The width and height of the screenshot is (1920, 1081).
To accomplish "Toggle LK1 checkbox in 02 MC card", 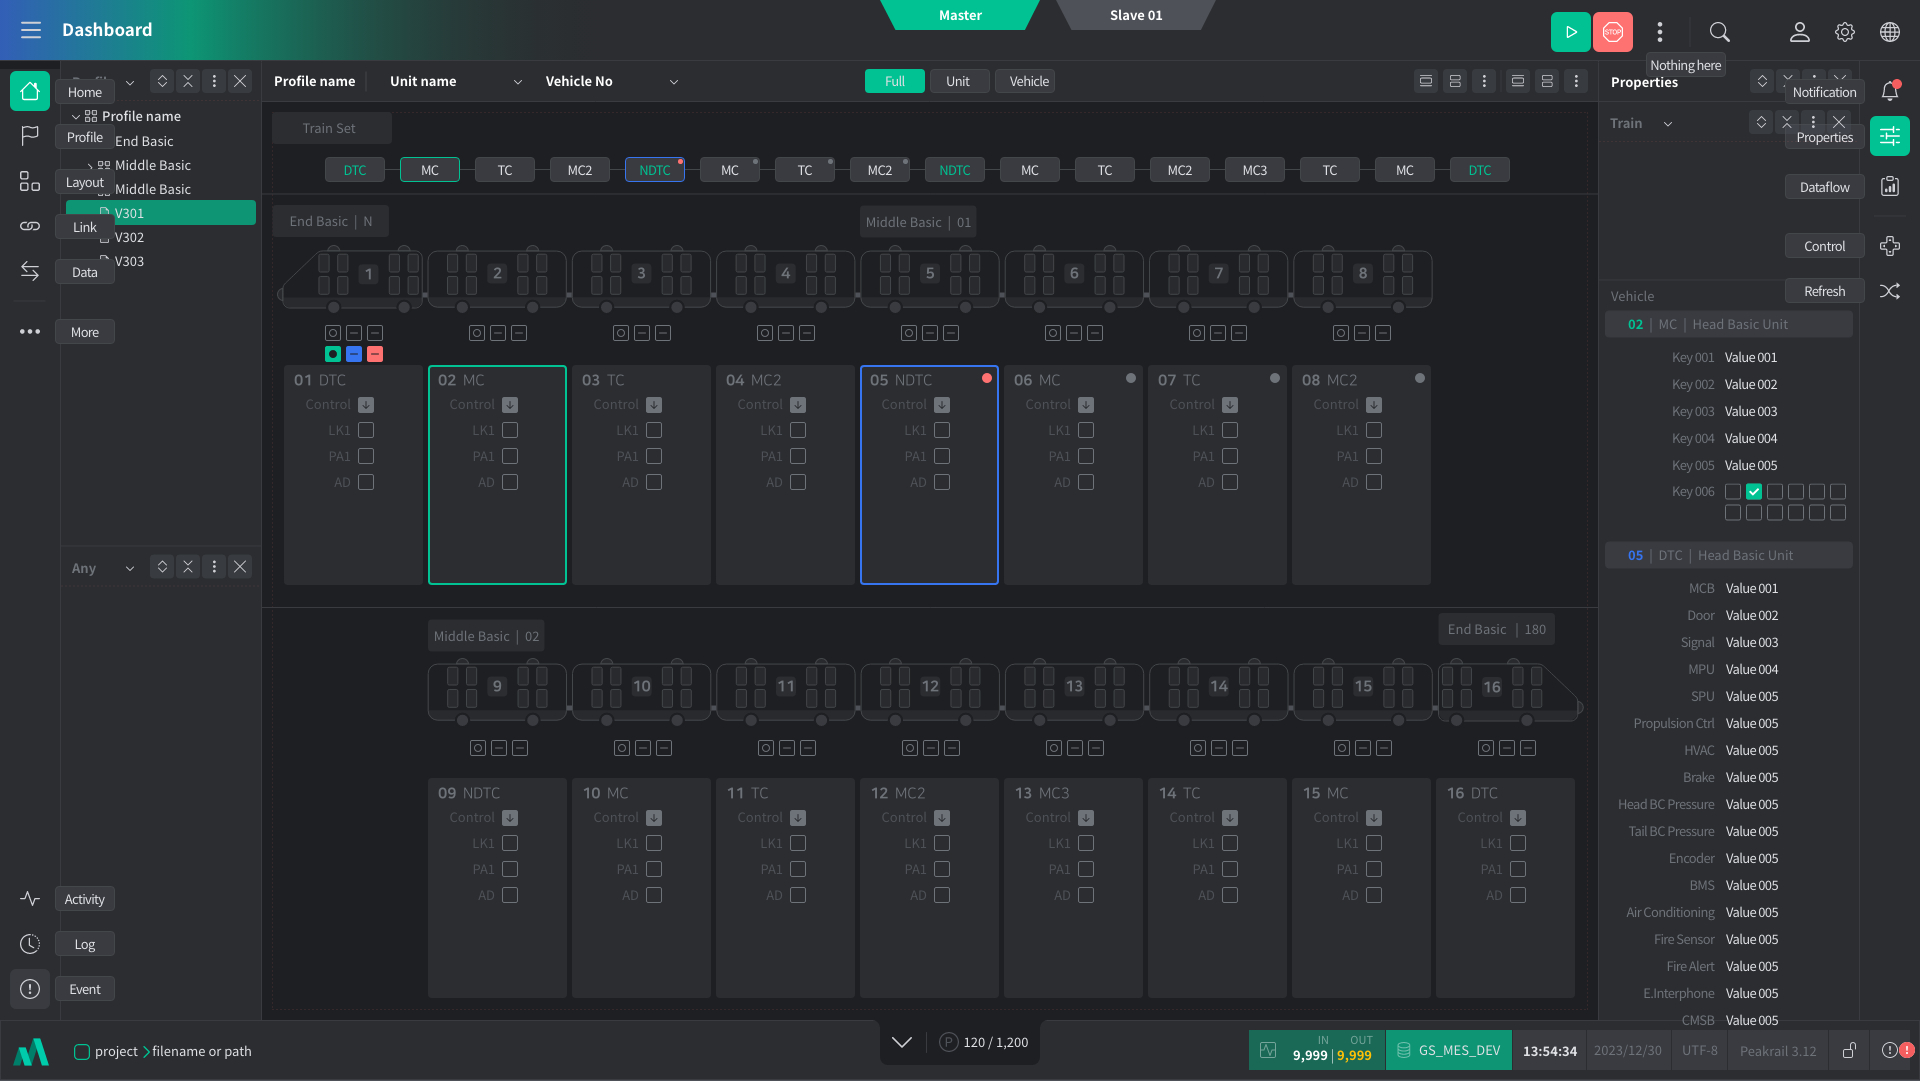I will tap(510, 430).
